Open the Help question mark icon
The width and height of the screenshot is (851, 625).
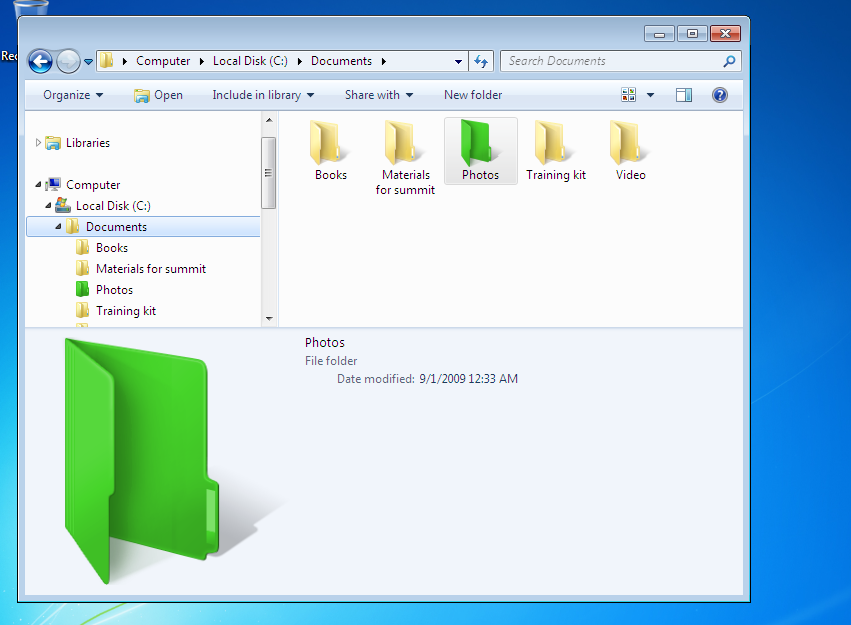coord(719,95)
